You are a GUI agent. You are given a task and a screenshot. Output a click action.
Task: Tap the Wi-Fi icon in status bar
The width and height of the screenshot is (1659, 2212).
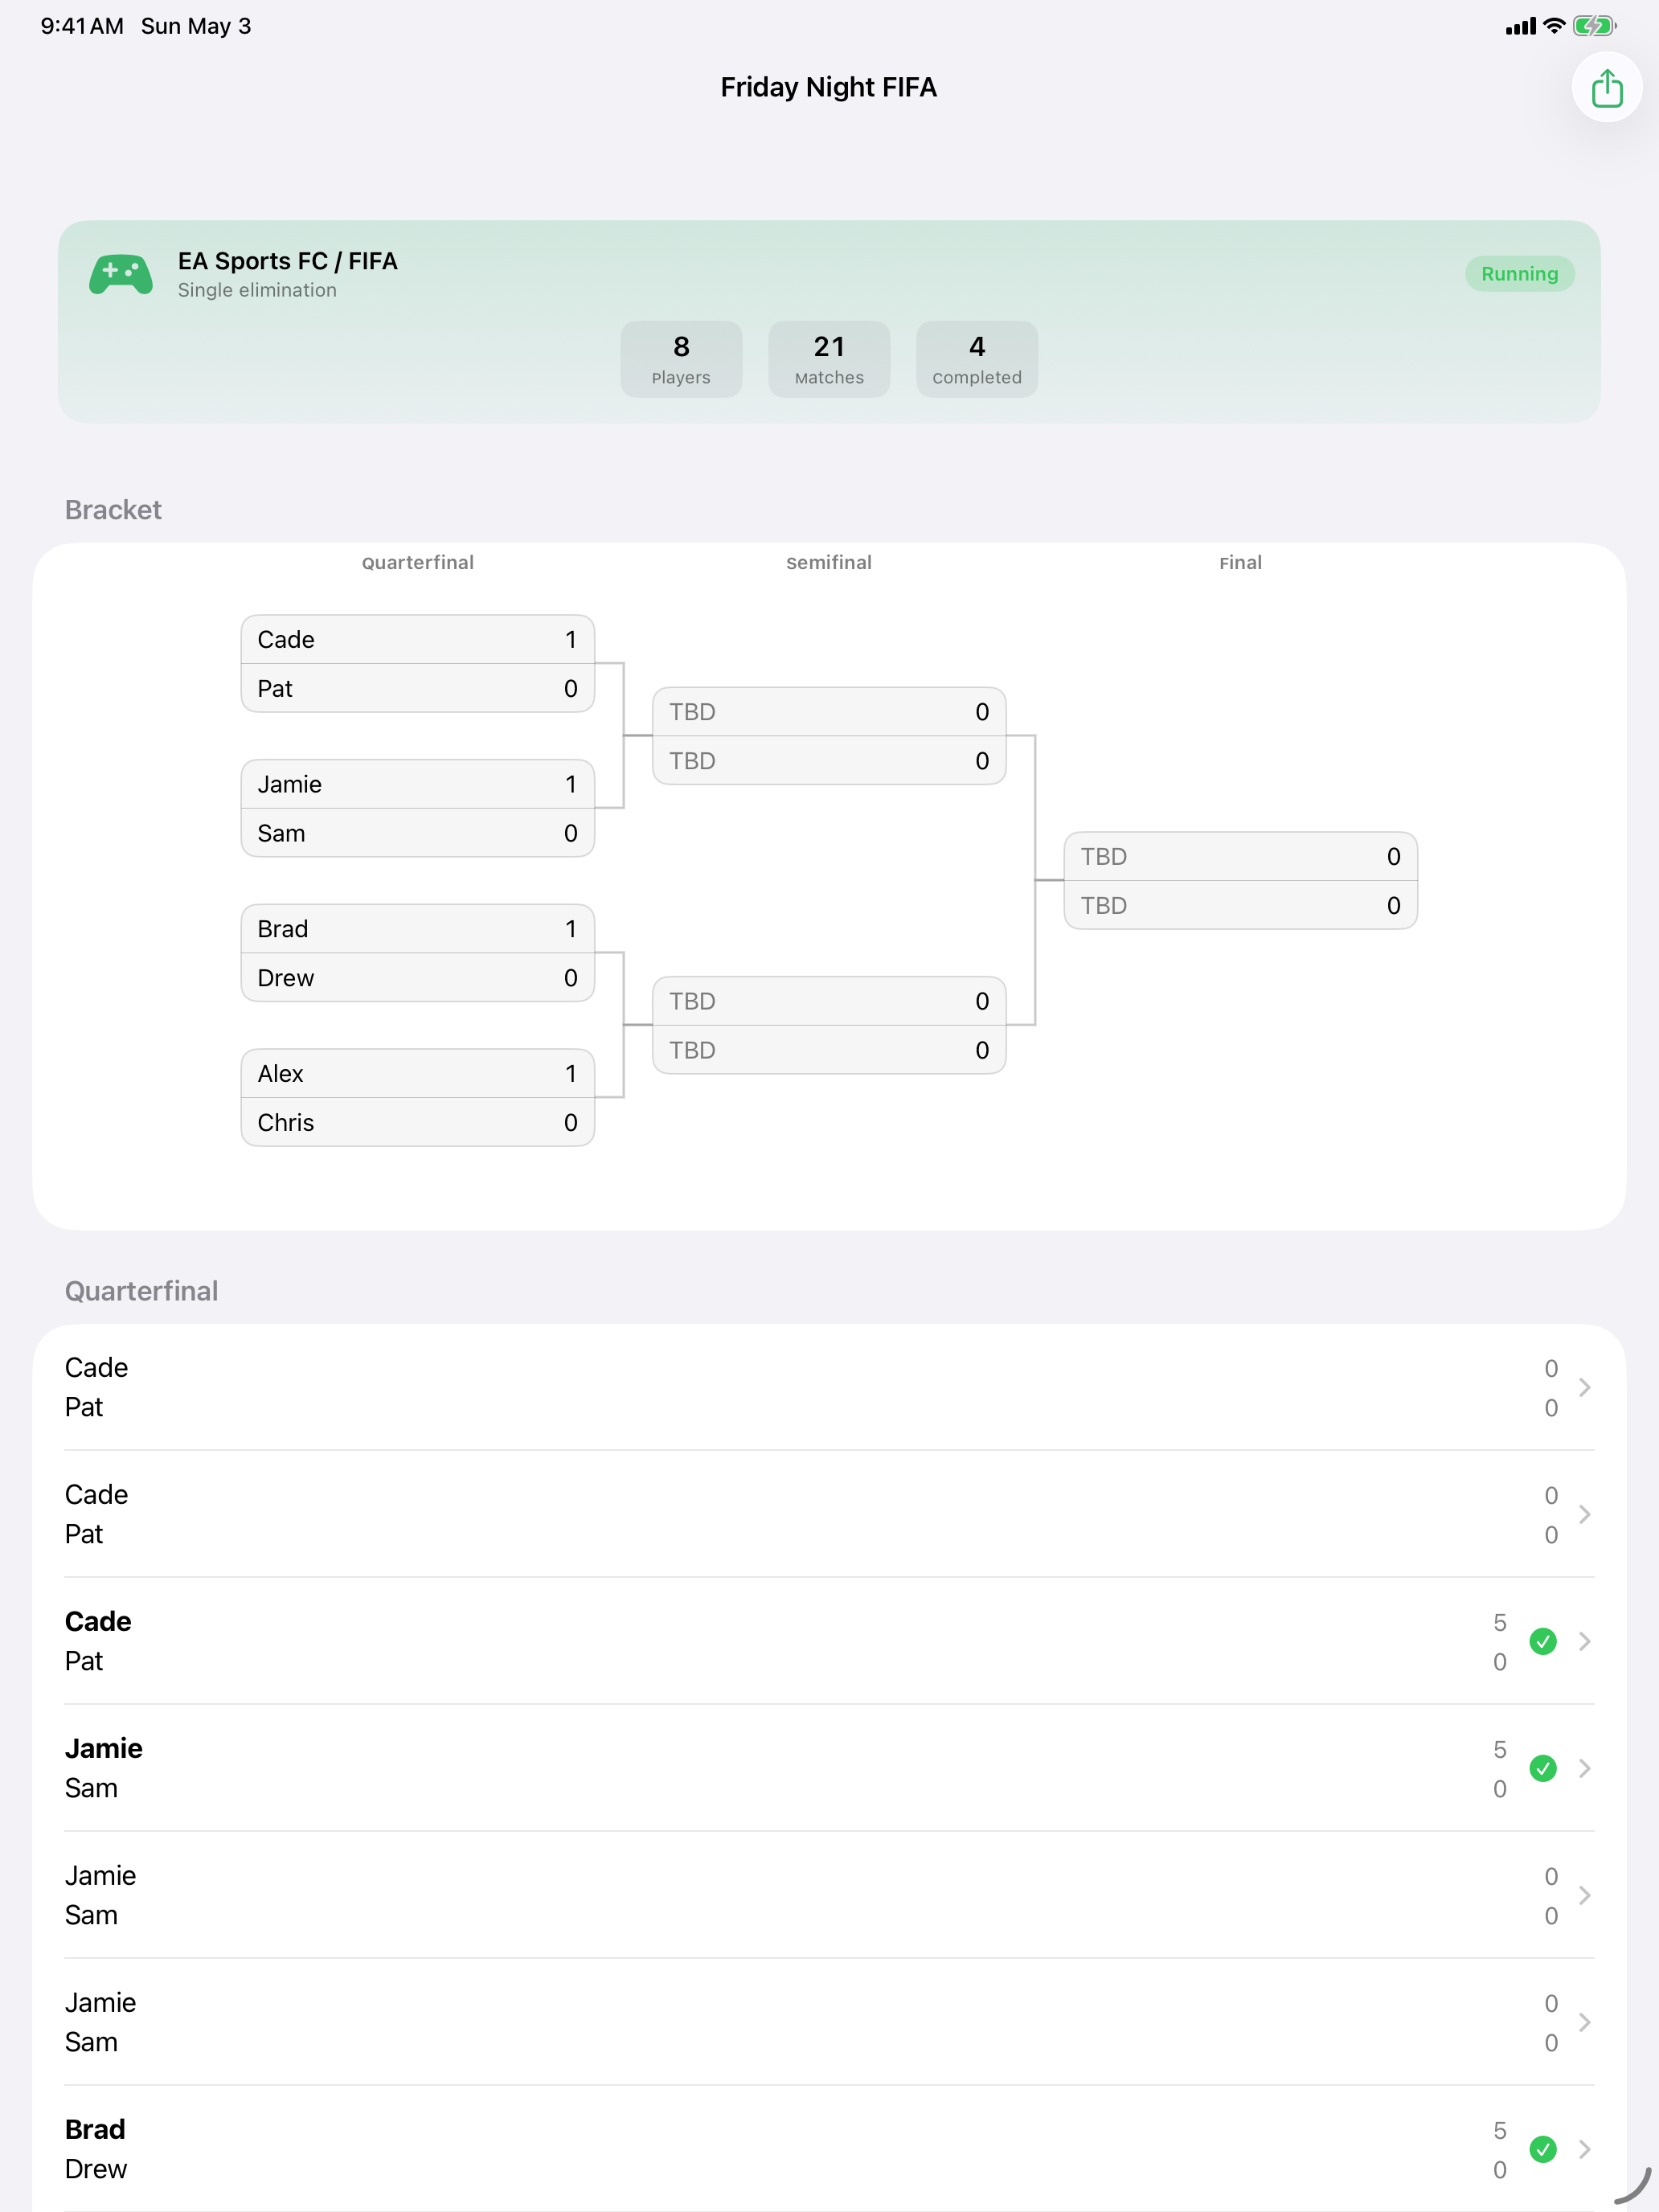point(1554,26)
